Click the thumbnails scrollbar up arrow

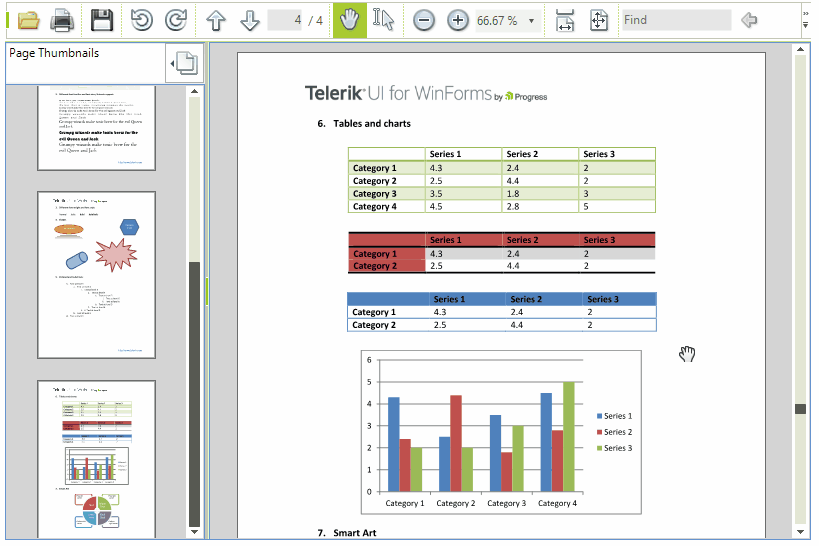click(194, 91)
